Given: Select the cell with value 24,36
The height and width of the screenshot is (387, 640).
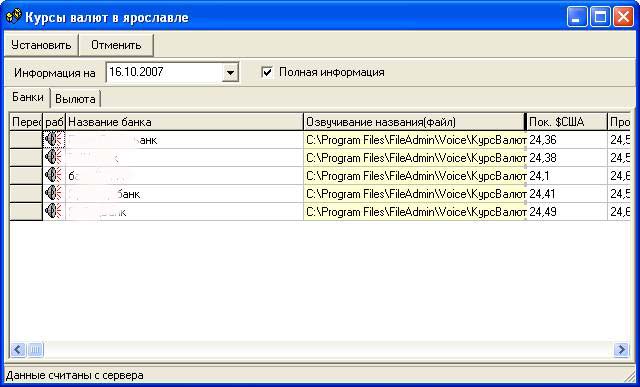Looking at the screenshot, I should (x=567, y=140).
